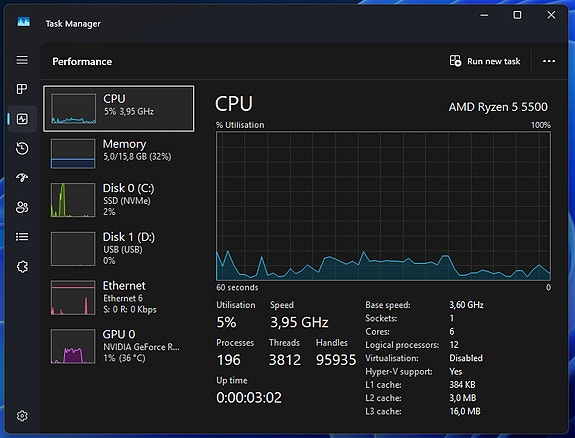Screen dimensions: 575x438
Task: Click the up time 0:00:03:02 value
Action: pos(249,398)
